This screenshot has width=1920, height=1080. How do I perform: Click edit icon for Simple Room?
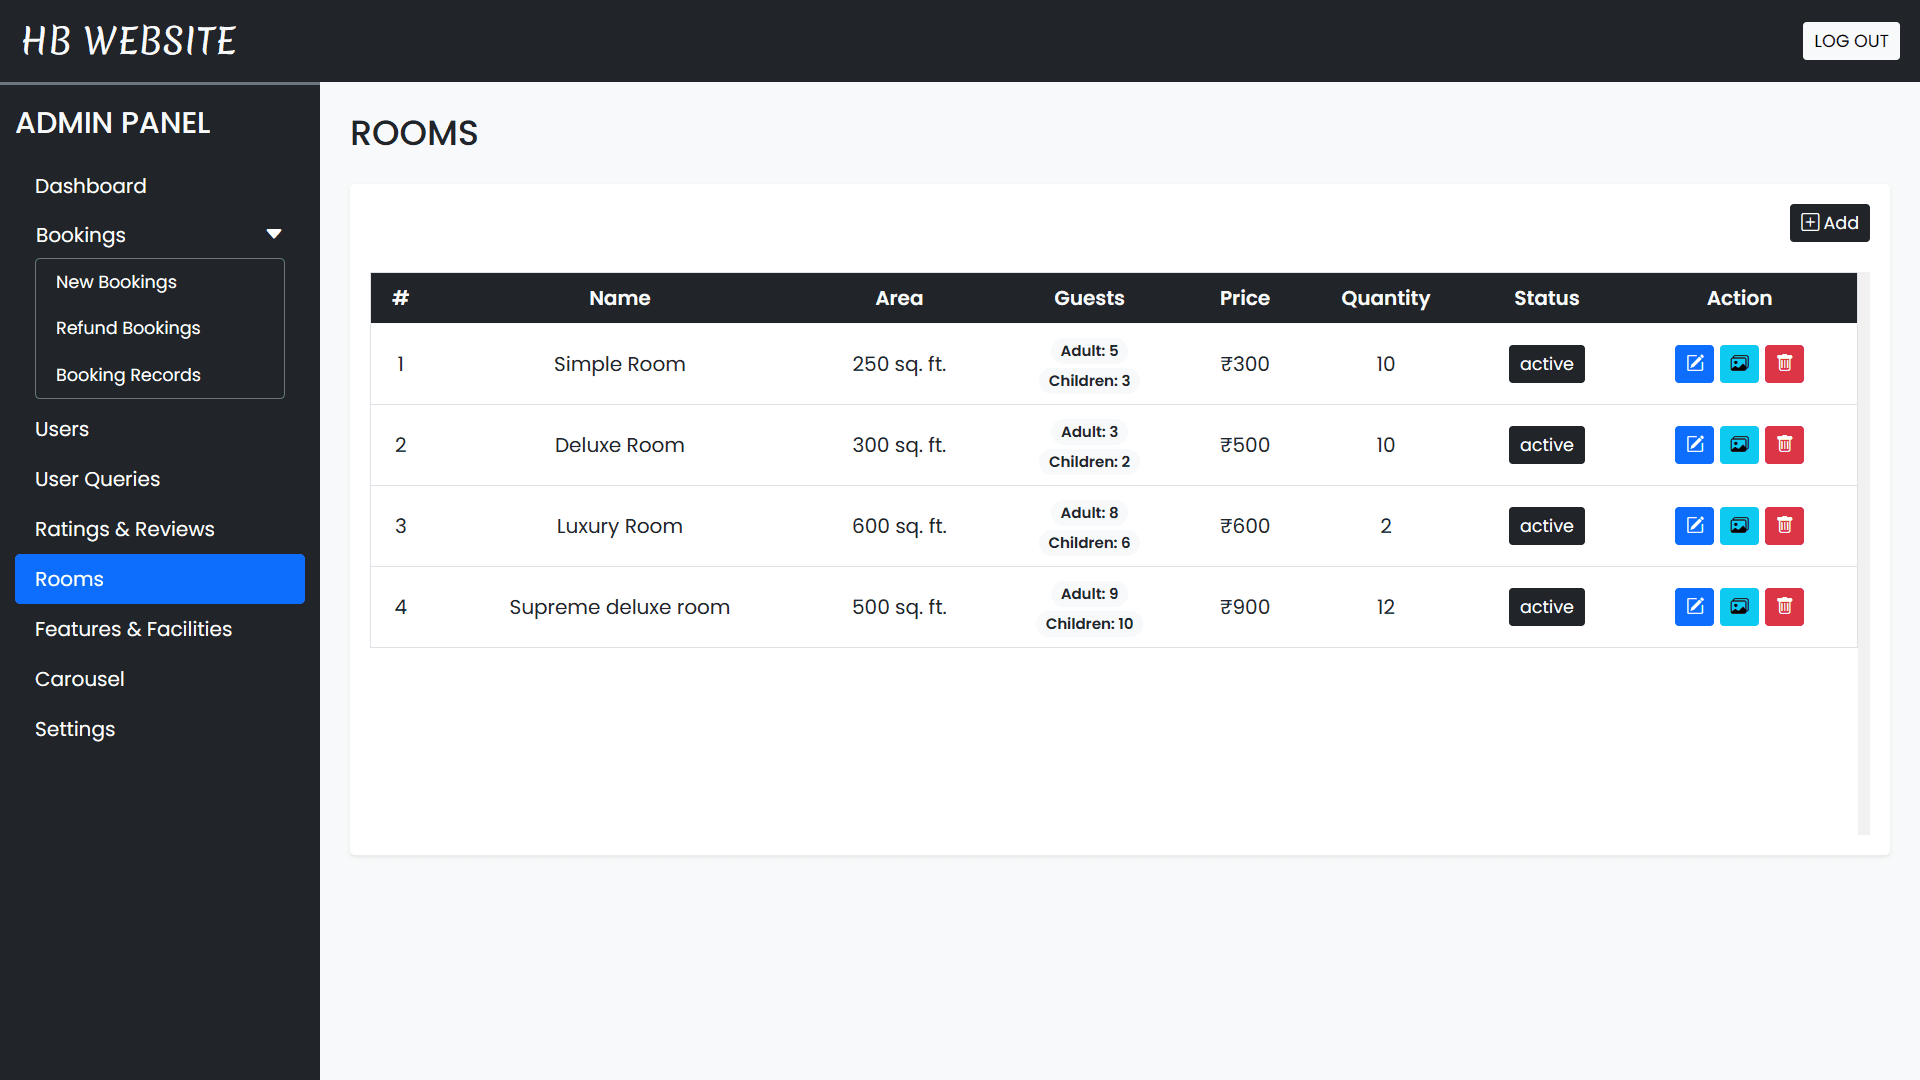point(1694,364)
